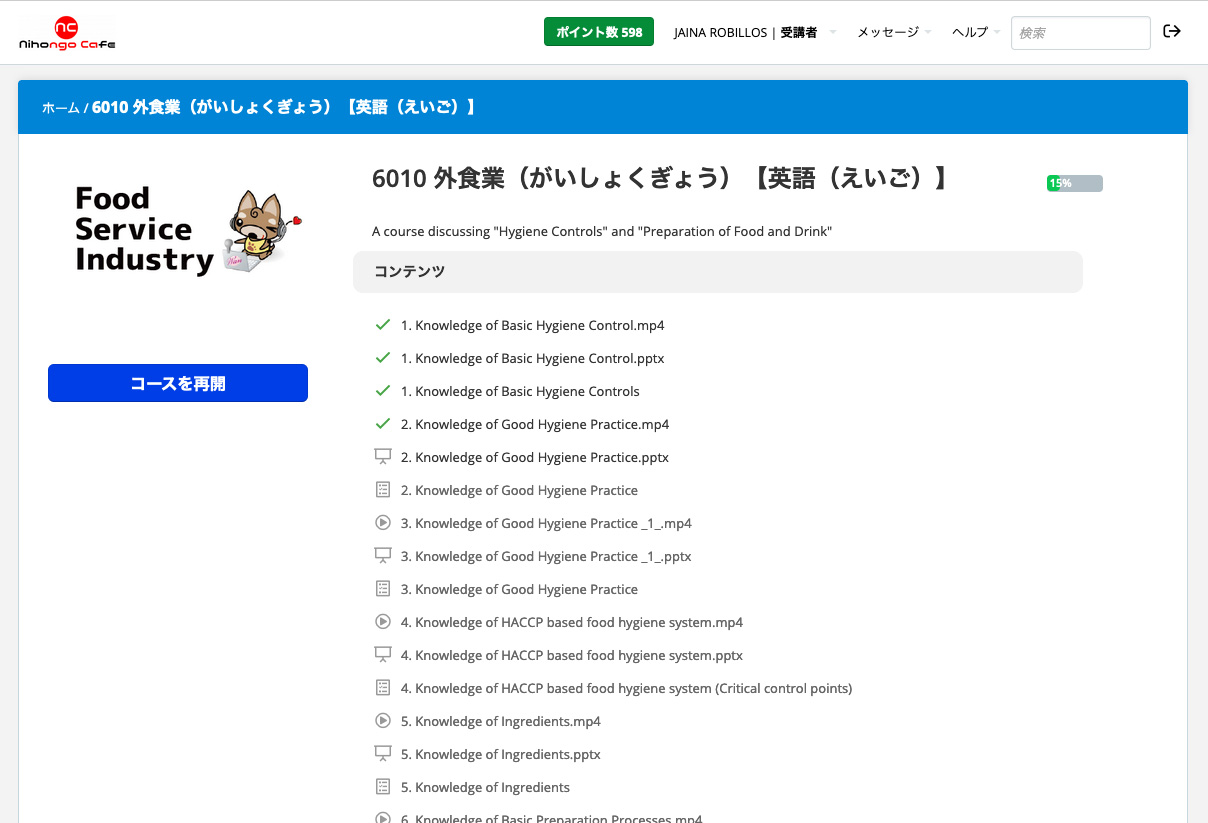Open the ヘルプ menu
The height and width of the screenshot is (823, 1208).
970,33
